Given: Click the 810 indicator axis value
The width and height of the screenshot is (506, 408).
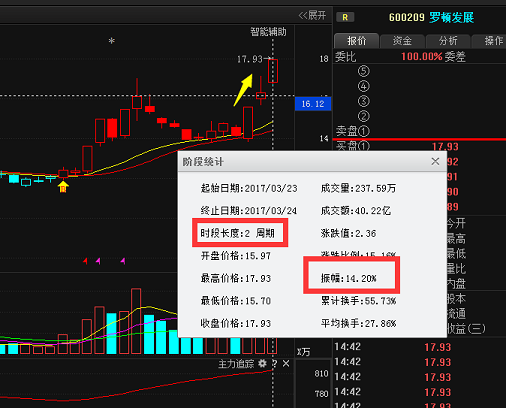Looking at the screenshot, I should coord(321,374).
